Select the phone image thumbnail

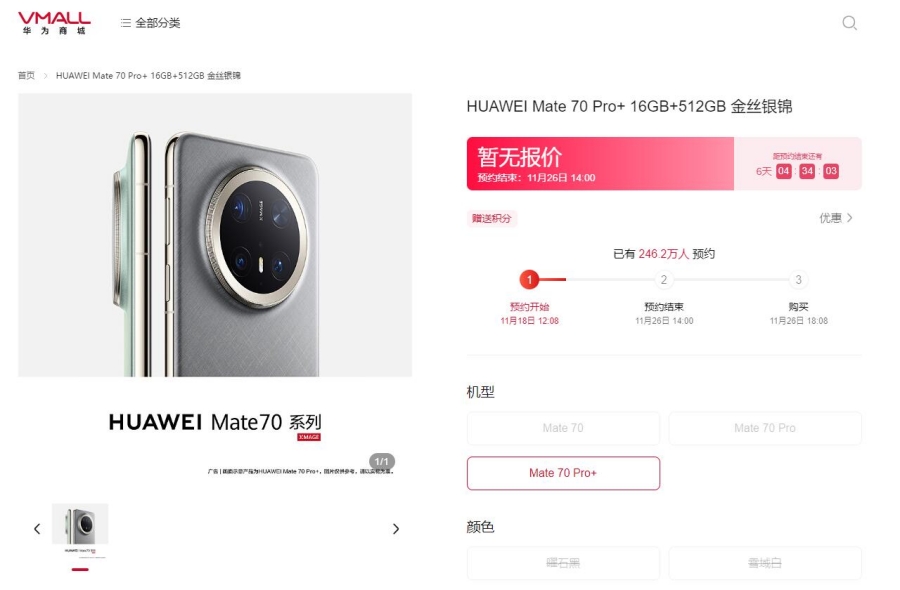coord(80,528)
